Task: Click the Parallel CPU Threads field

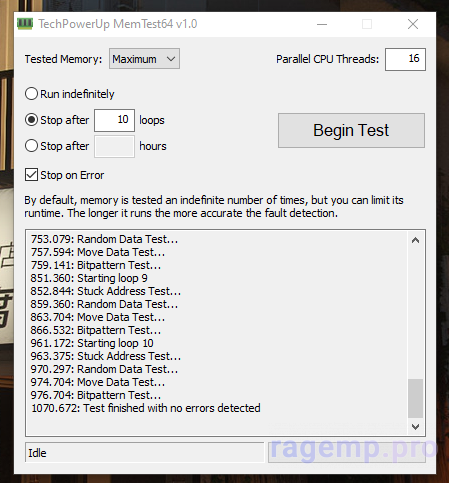Action: pos(405,59)
